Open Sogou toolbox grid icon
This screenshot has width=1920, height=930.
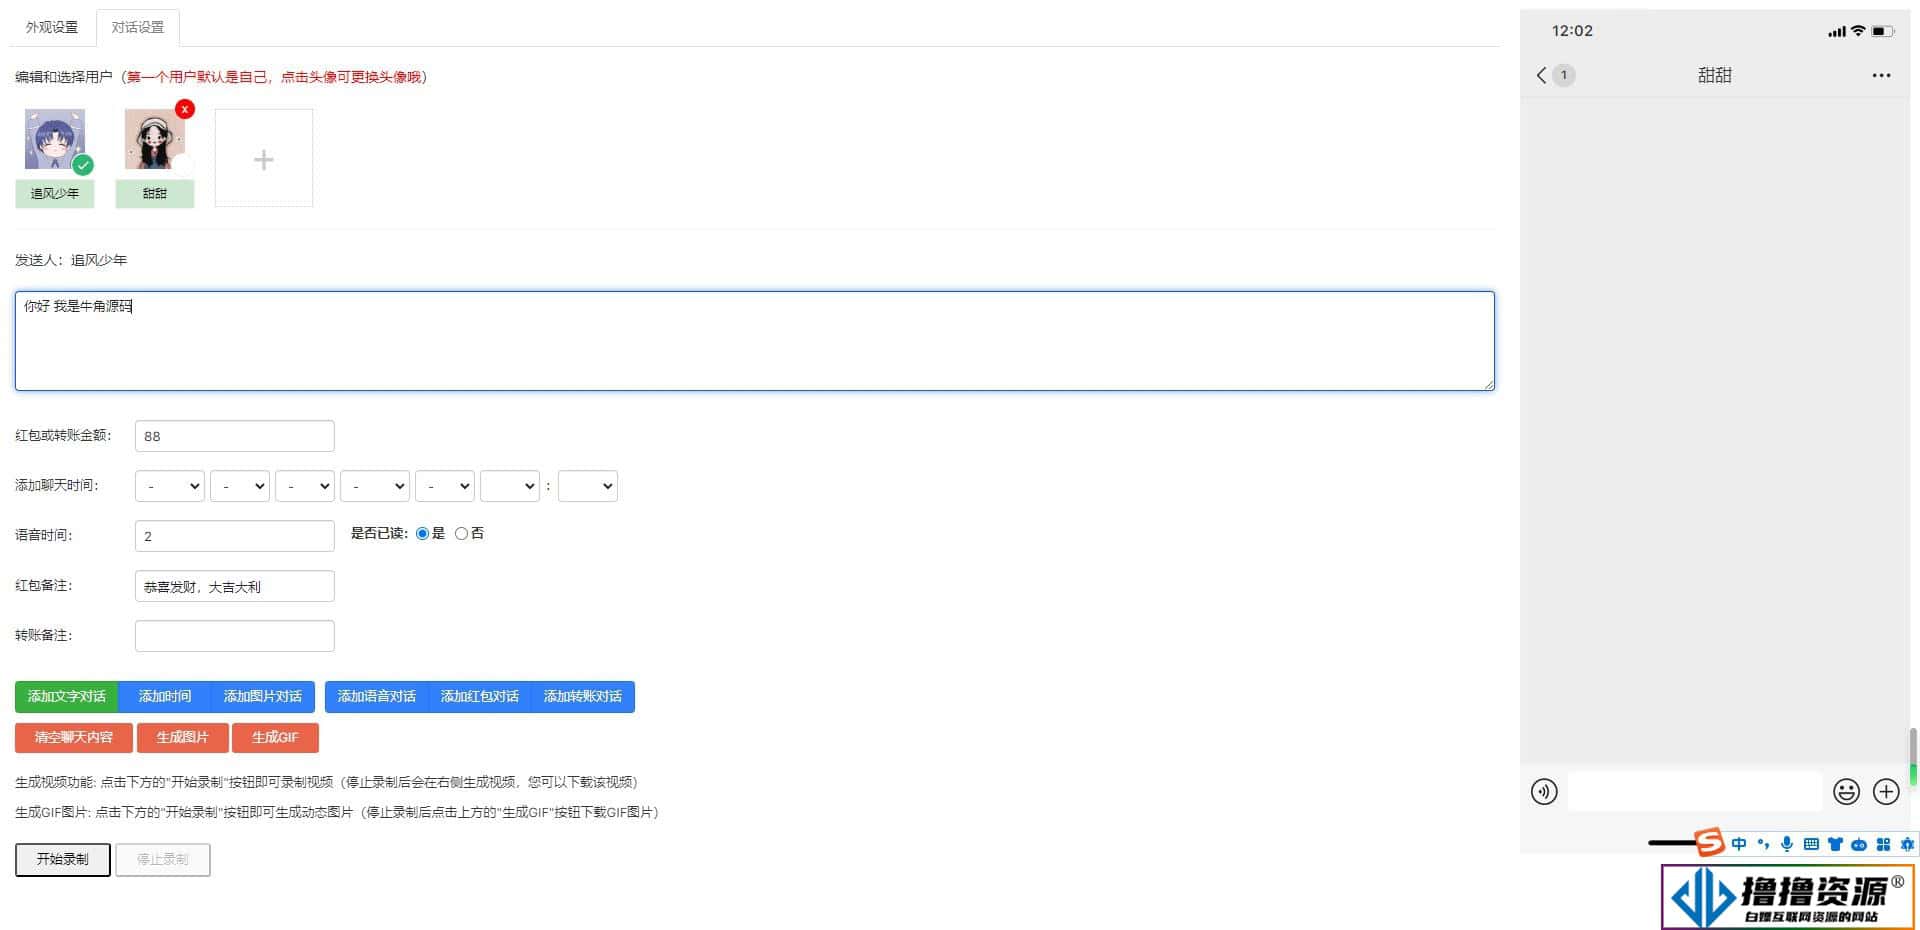(x=1883, y=844)
